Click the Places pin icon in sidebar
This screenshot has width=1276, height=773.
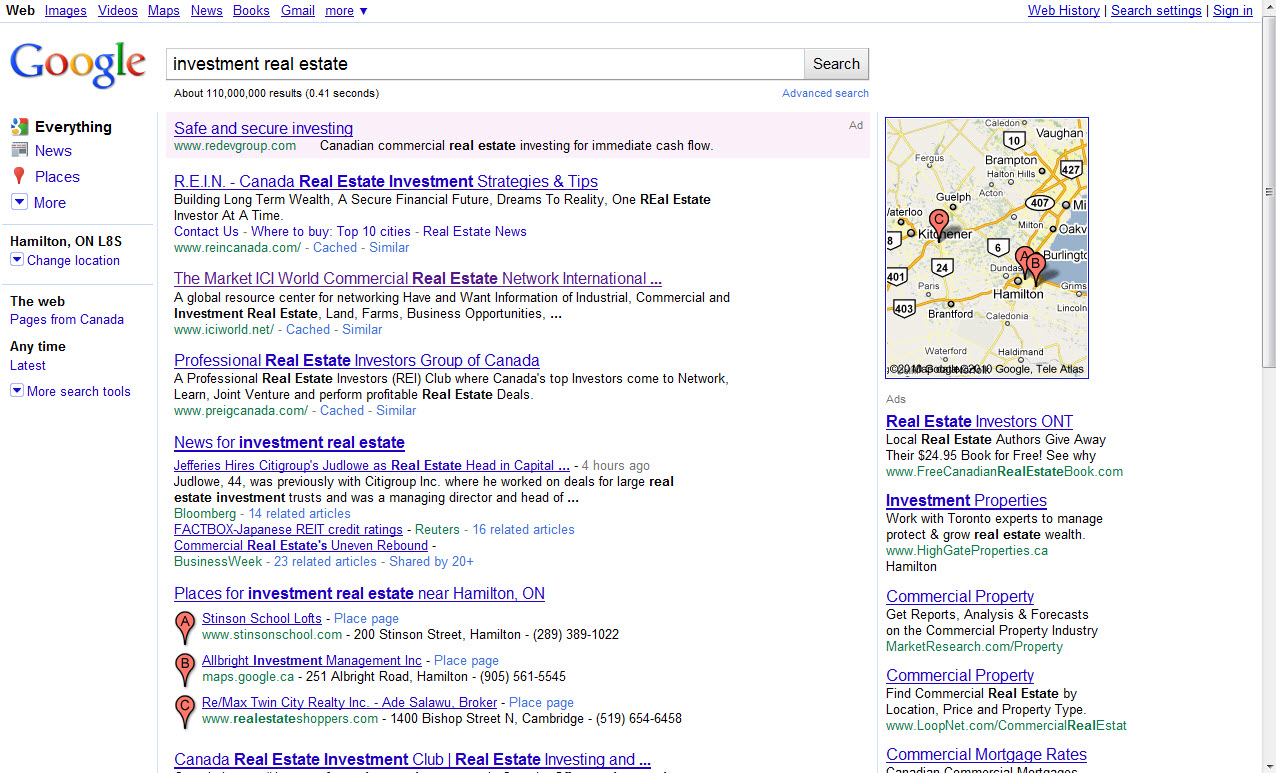pyautogui.click(x=19, y=176)
